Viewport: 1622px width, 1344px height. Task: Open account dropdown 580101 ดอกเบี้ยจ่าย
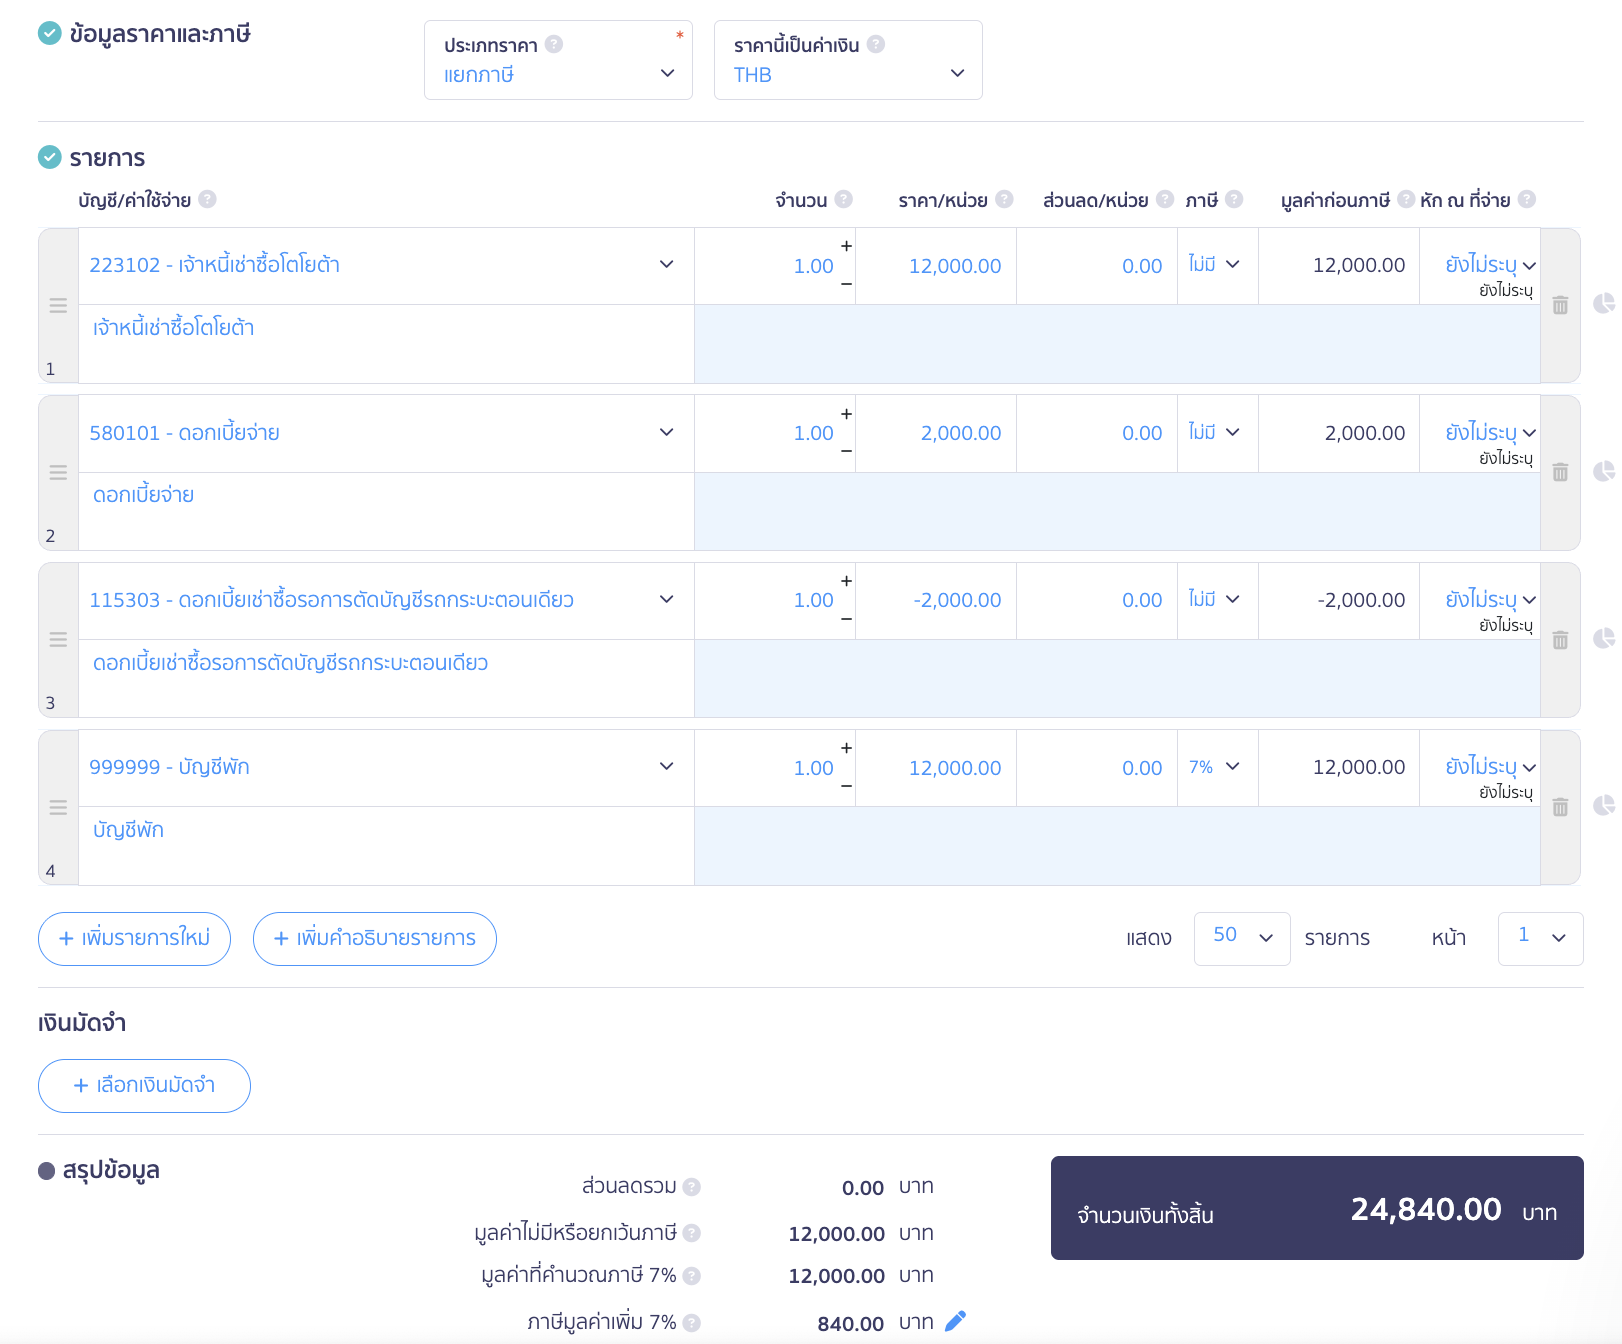click(386, 433)
